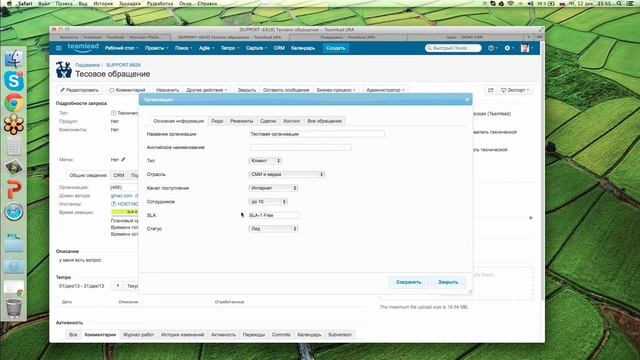Viewport: 640px width, 360px height.
Task: Open the Канал поступления select showing Интернет
Action: pyautogui.click(x=273, y=188)
